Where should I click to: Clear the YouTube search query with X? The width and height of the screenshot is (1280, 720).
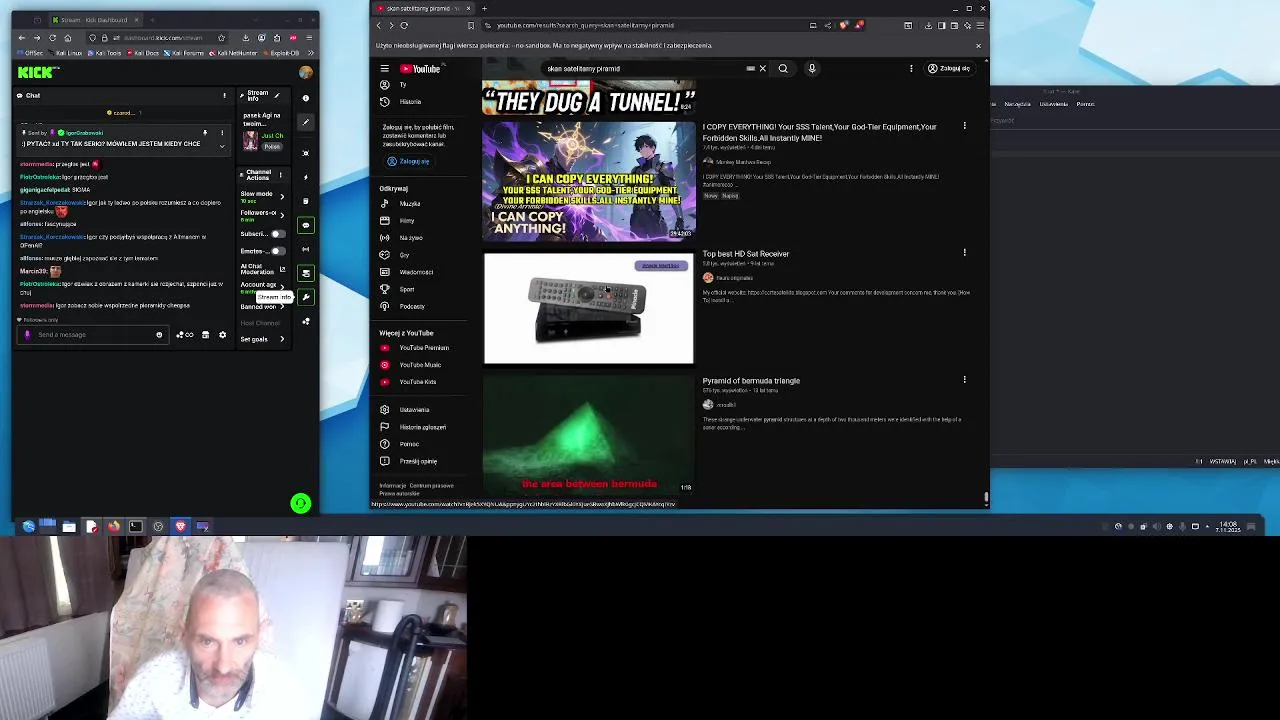(762, 69)
